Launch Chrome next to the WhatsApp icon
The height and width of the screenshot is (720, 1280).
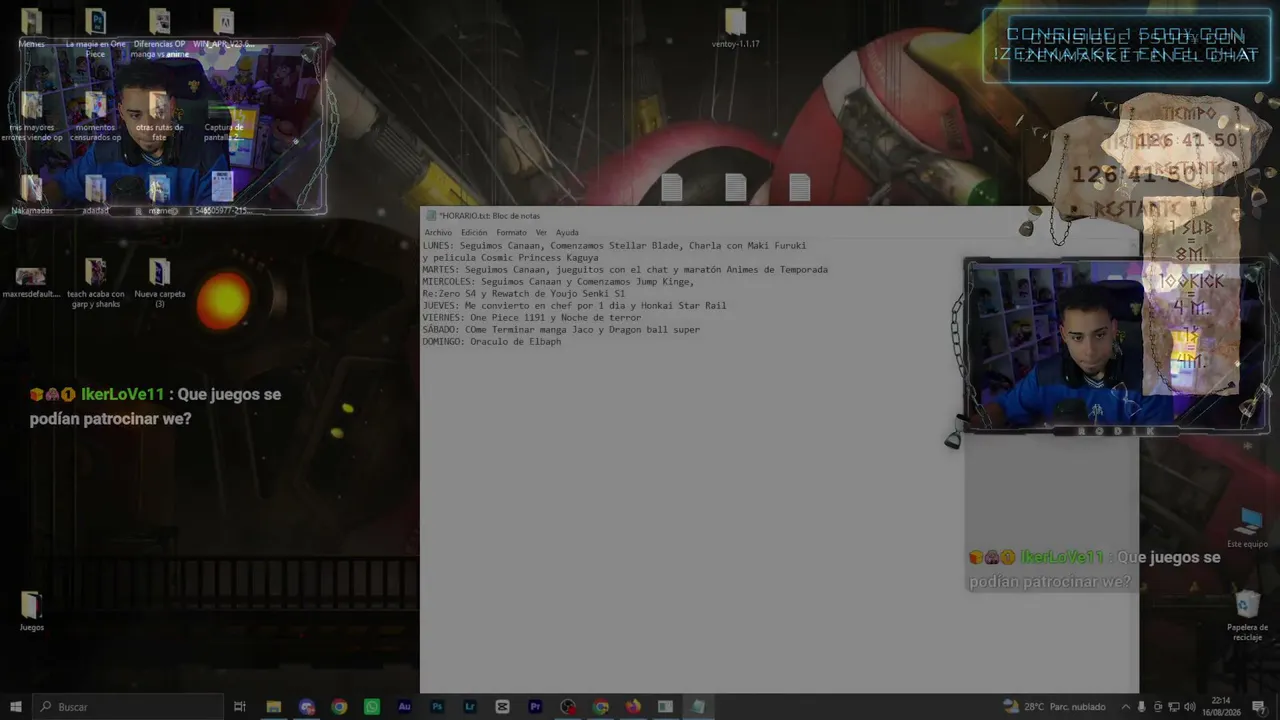click(x=339, y=707)
